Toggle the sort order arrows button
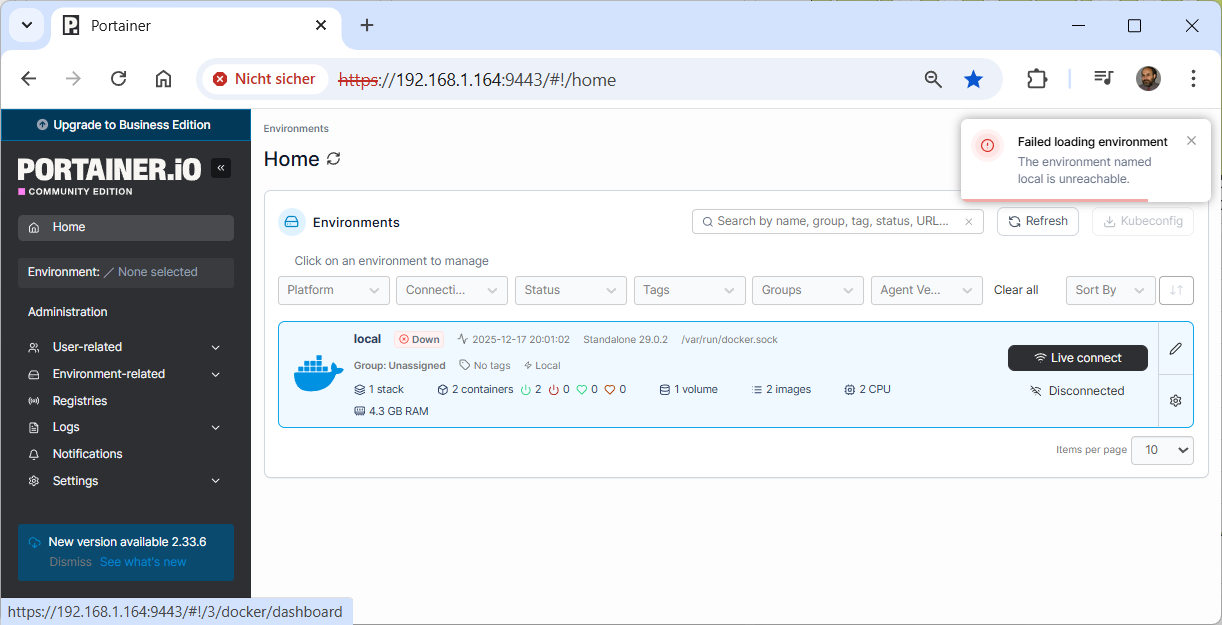 [1176, 290]
